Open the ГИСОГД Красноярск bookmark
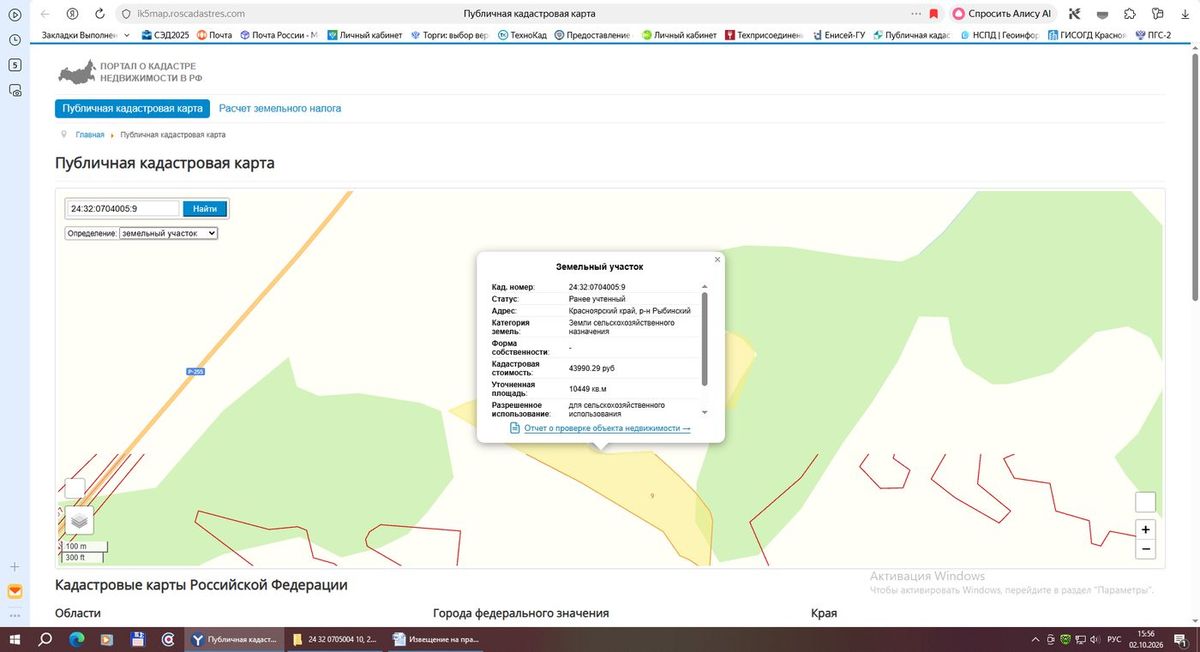The height and width of the screenshot is (652, 1200). pyautogui.click(x=1086, y=35)
